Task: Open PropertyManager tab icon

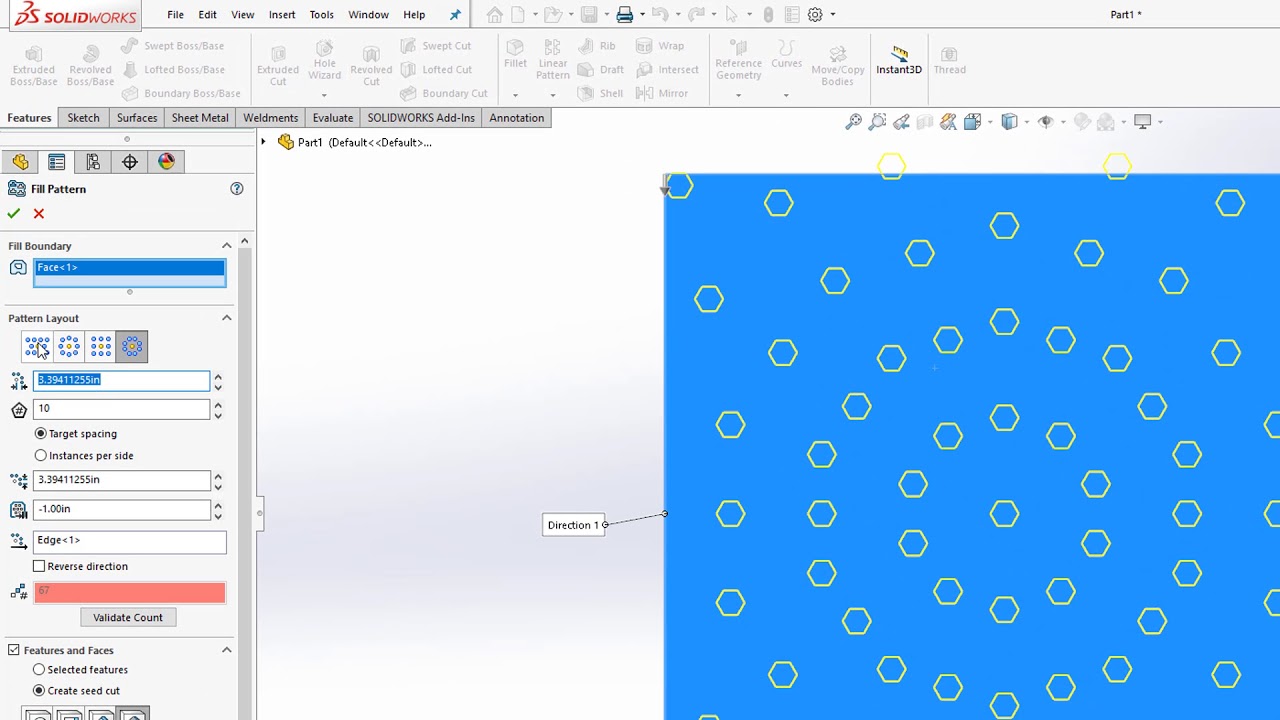Action: point(57,162)
